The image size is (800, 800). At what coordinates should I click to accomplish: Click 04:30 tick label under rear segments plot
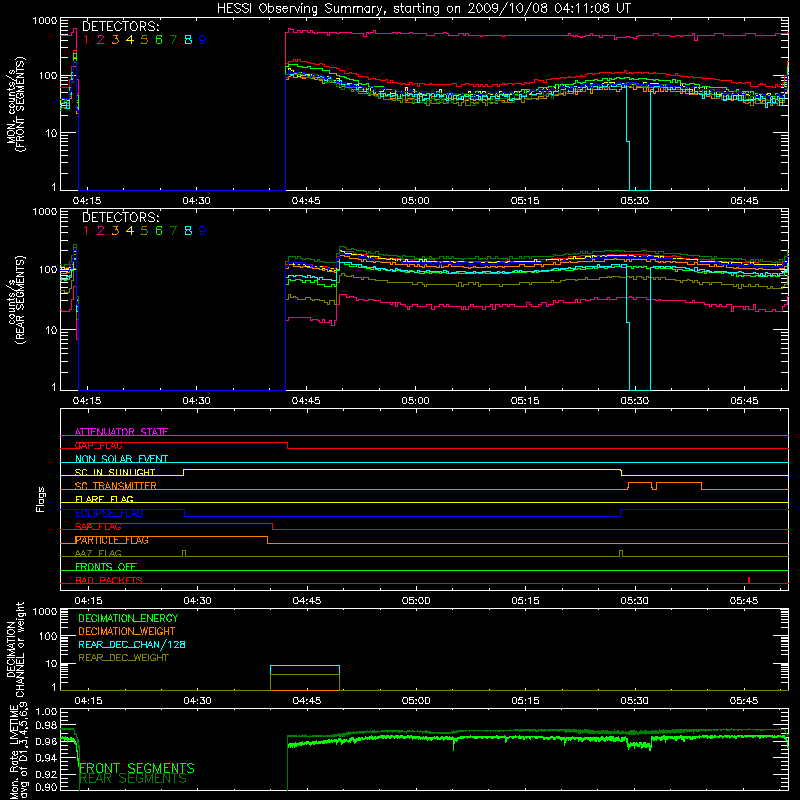tap(196, 401)
